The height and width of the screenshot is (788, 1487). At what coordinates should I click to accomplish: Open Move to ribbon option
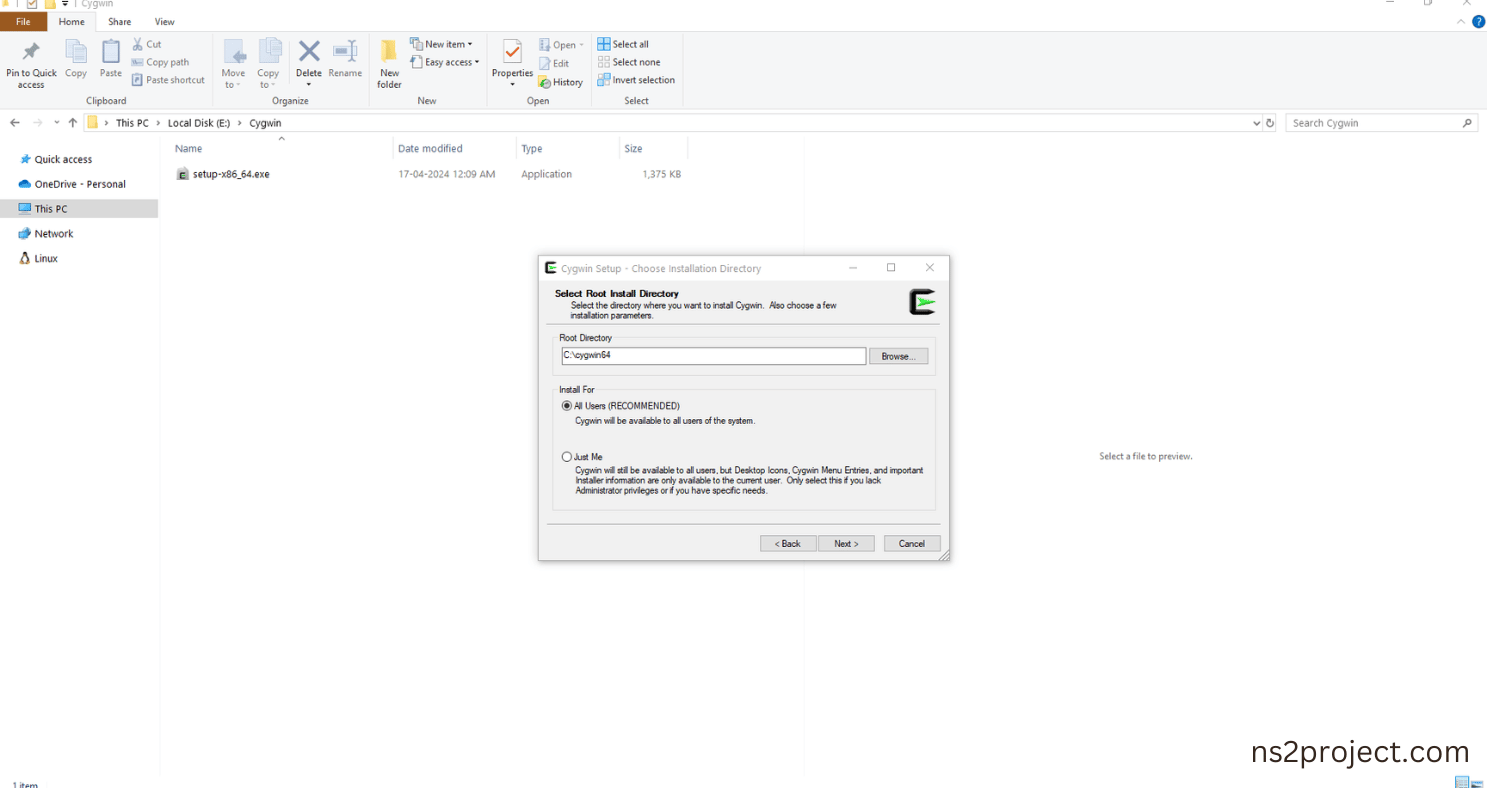pyautogui.click(x=233, y=65)
